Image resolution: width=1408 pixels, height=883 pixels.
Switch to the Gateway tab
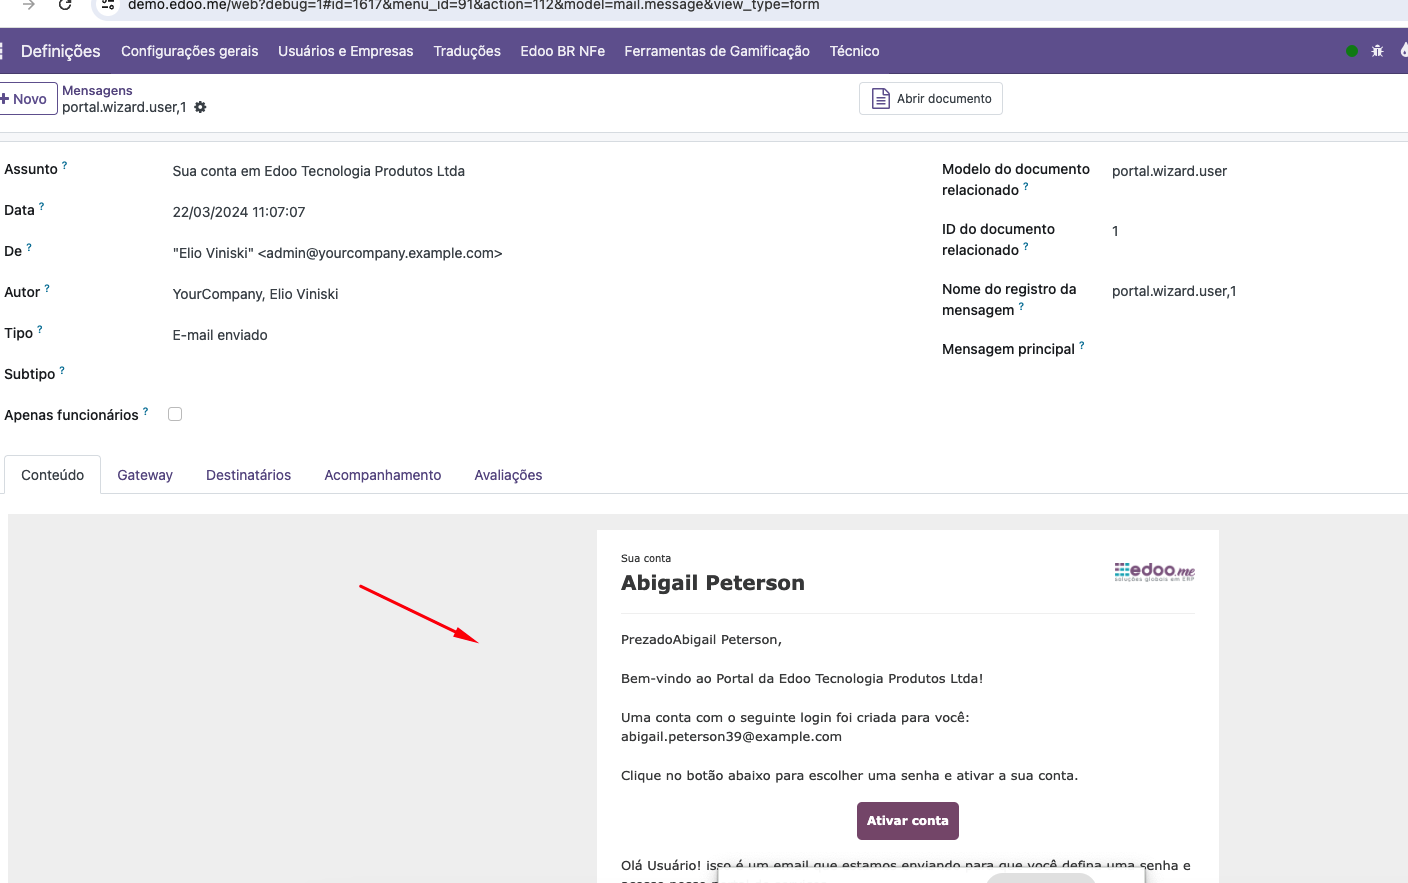coord(145,475)
